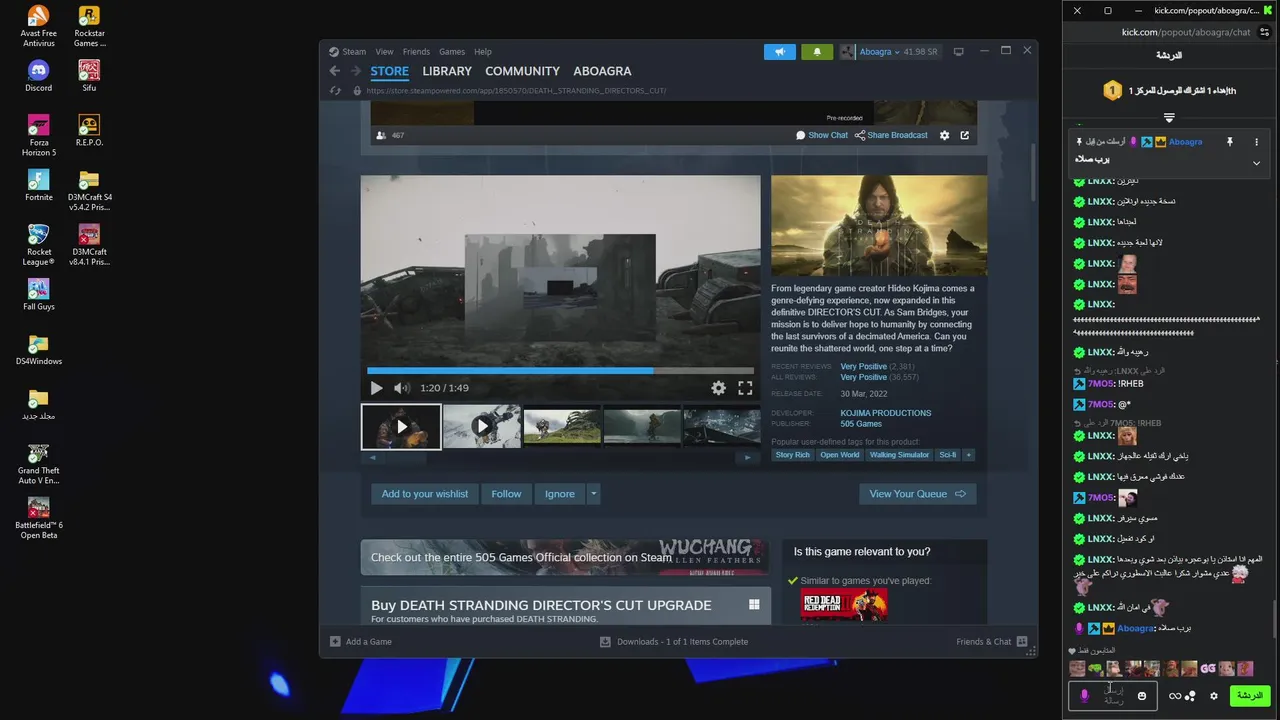1280x720 pixels.
Task: Click Kick channel points icon
Action: (1191, 696)
